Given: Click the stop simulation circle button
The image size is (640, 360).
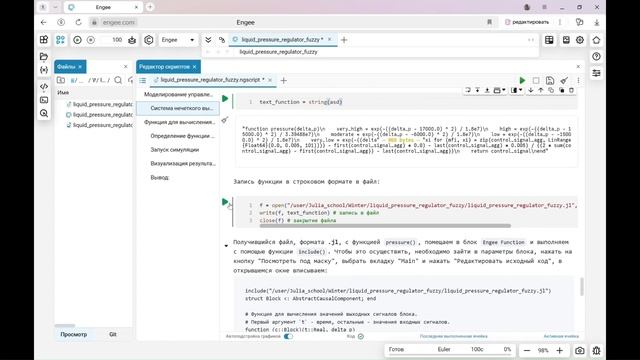Looking at the screenshot, I should pyautogui.click(x=91, y=40).
